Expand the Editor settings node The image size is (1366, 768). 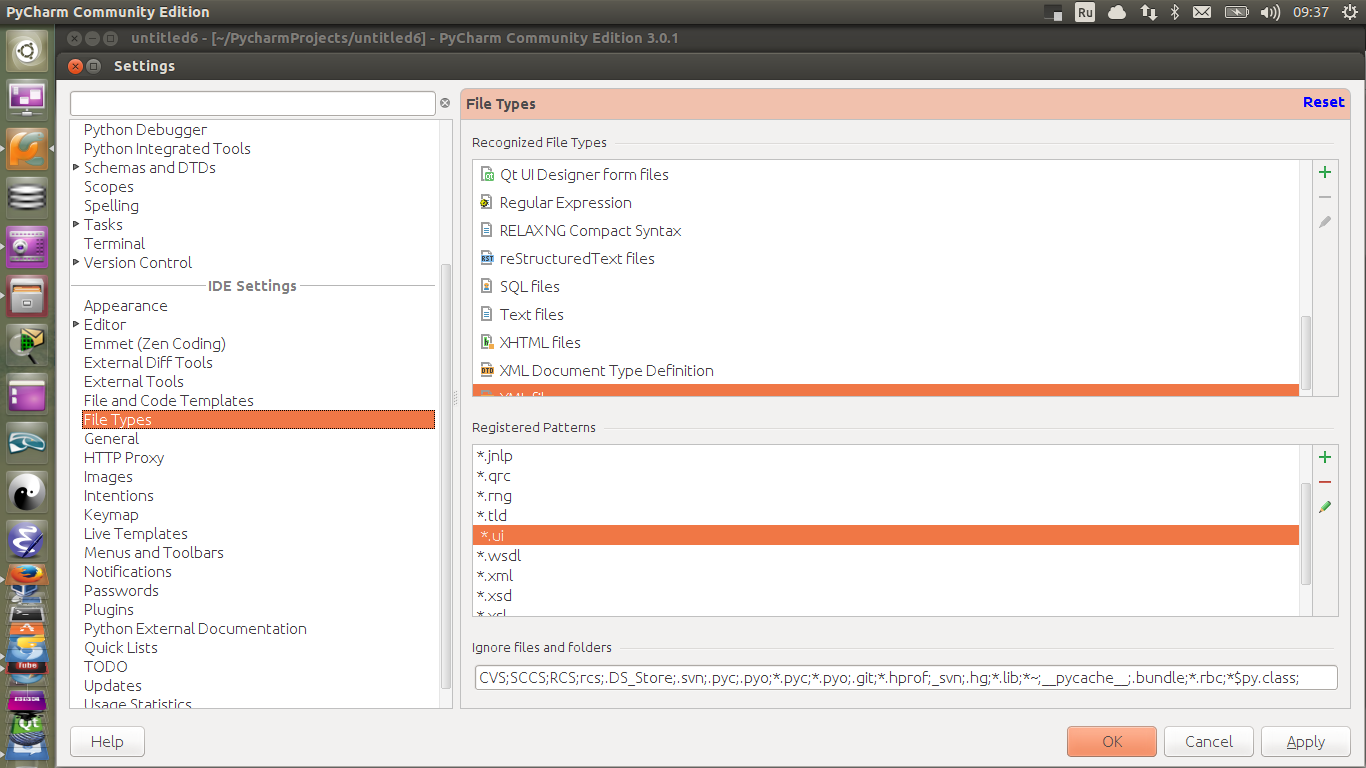pos(76,325)
